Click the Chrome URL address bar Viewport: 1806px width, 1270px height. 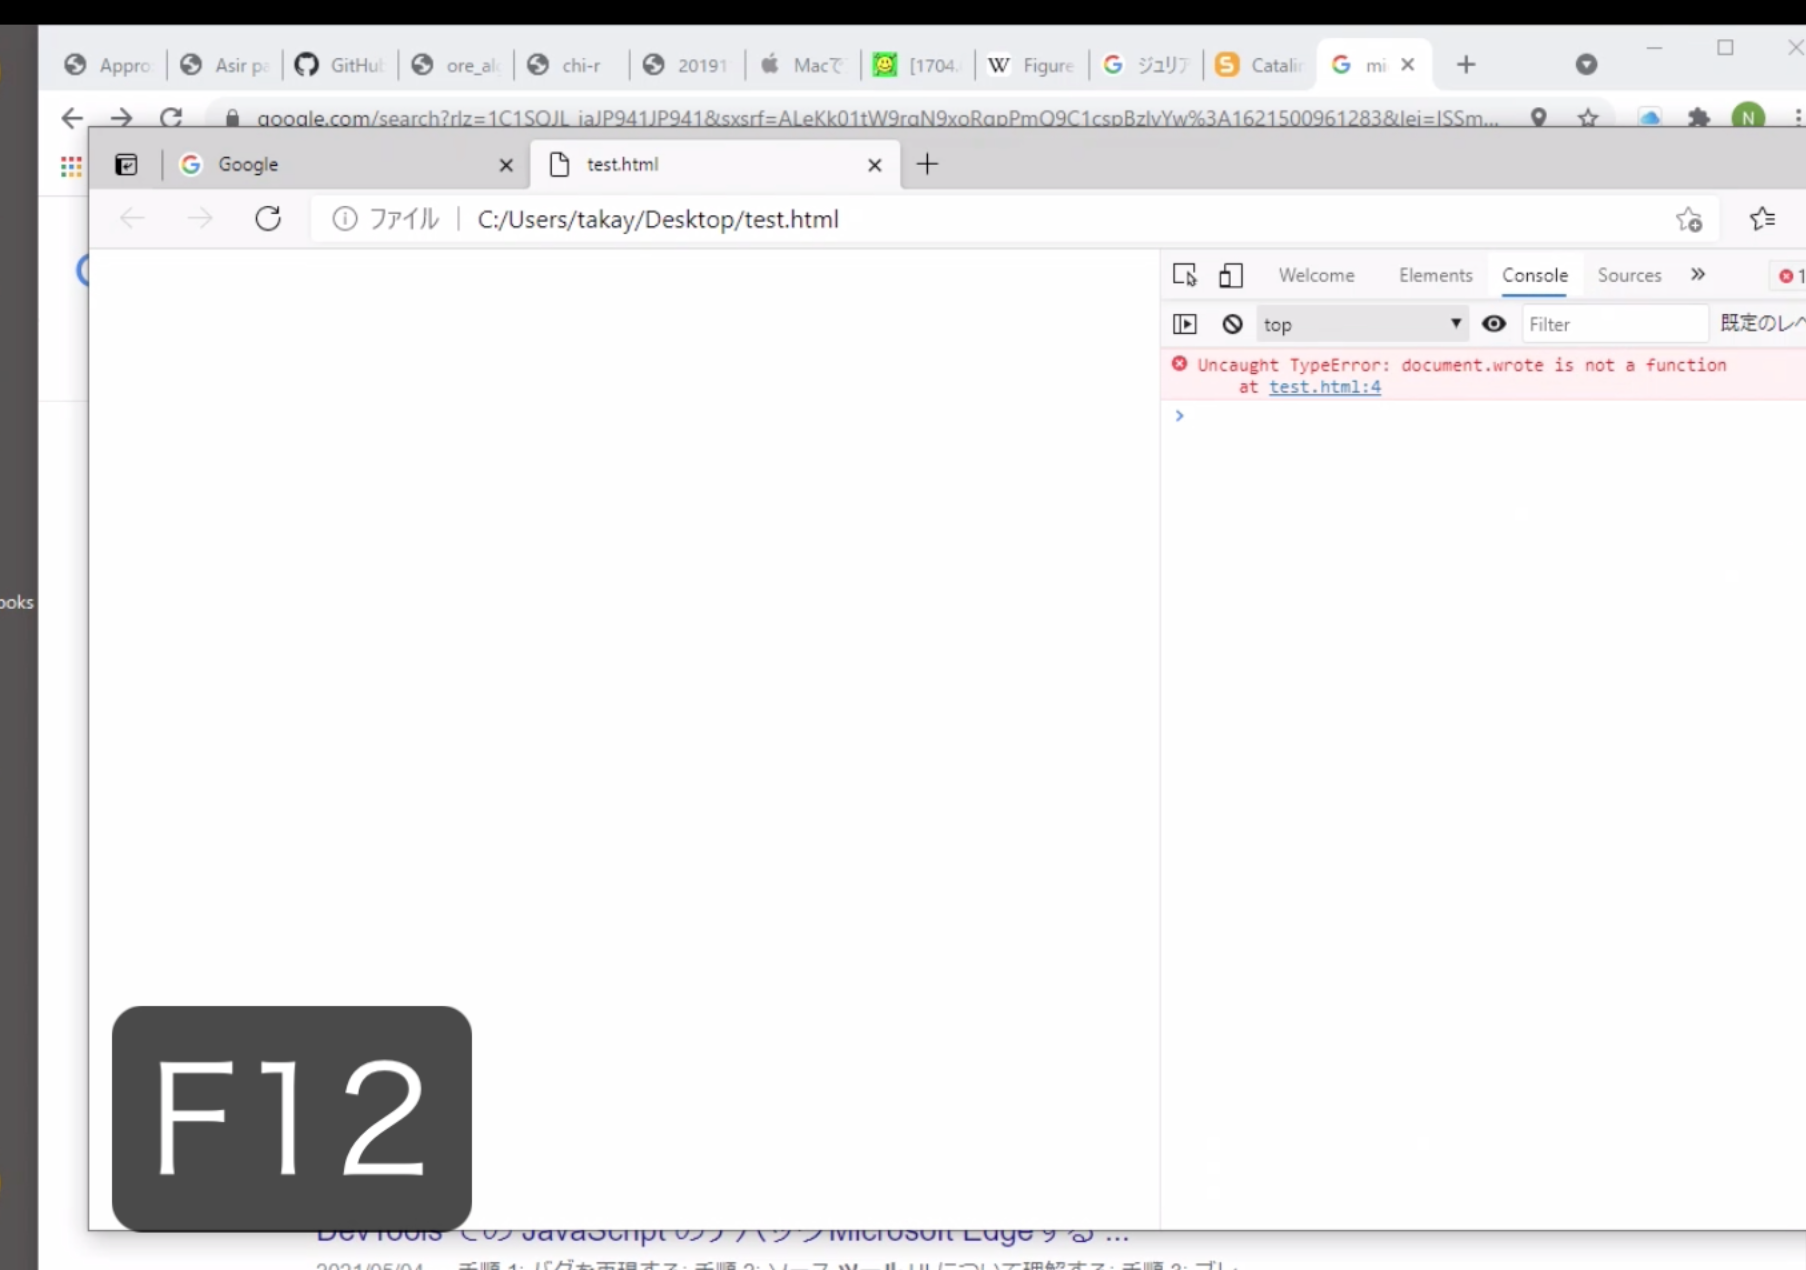coord(877,118)
